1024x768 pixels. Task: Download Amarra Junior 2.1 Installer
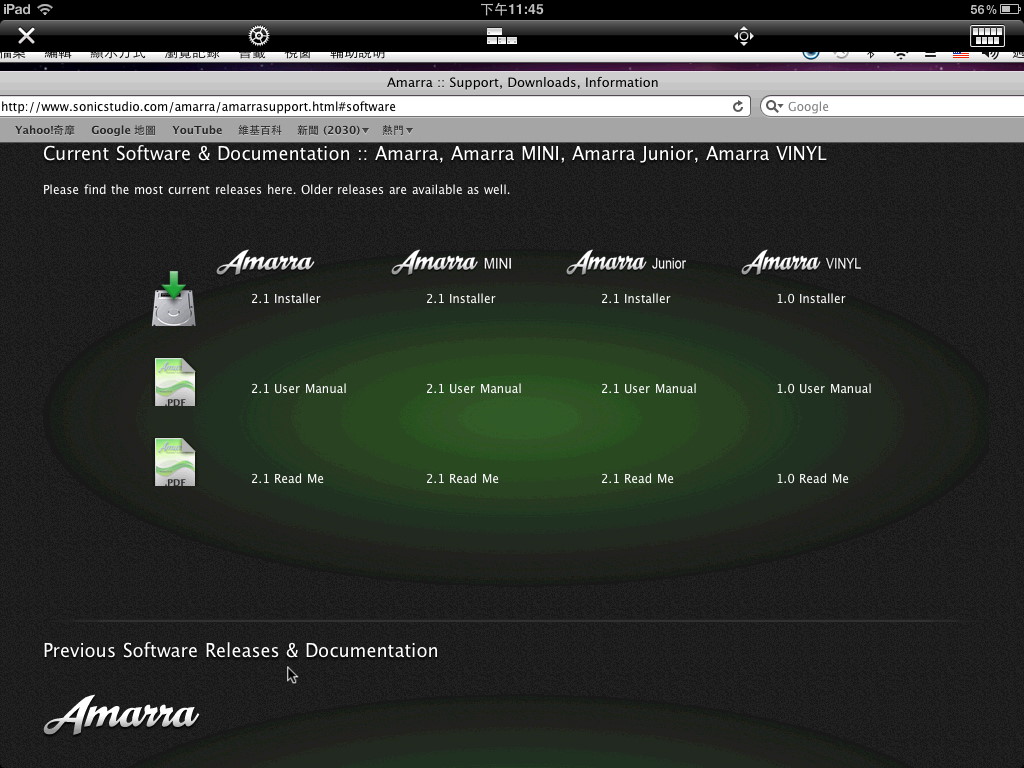[636, 298]
